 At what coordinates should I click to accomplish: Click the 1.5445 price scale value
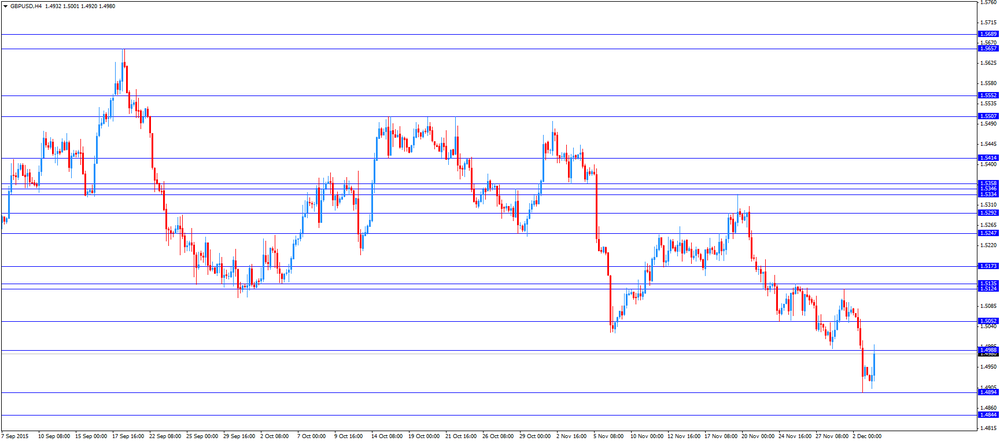[987, 144]
